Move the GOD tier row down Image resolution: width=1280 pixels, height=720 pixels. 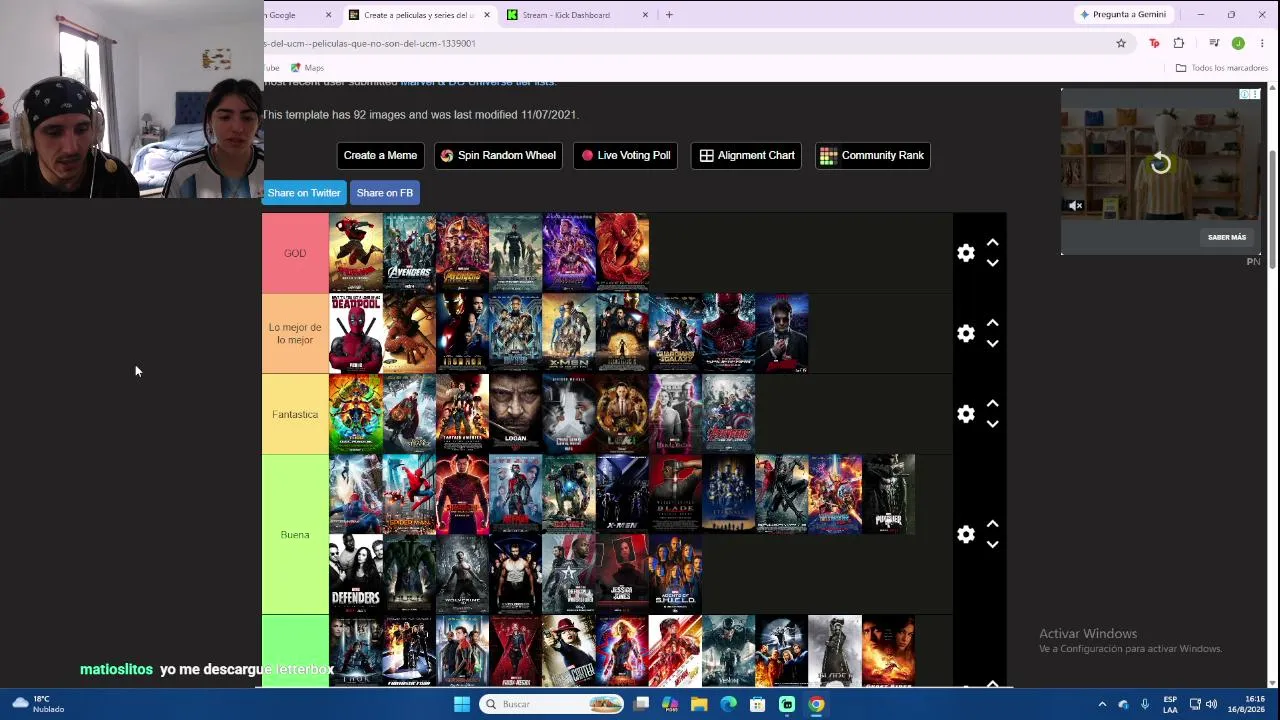tap(992, 263)
